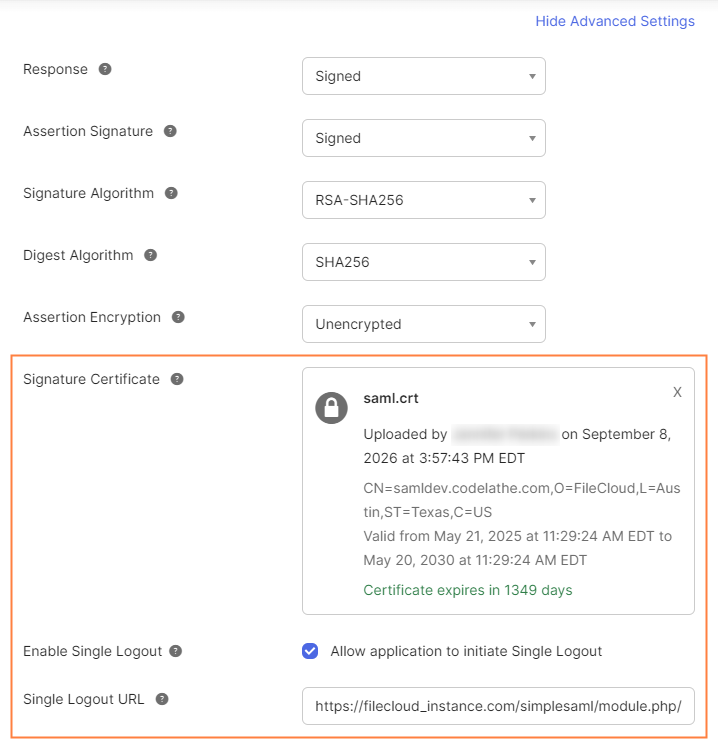Click the Signature Algorithm label
Viewport: 718px width, 749px height.
(88, 193)
